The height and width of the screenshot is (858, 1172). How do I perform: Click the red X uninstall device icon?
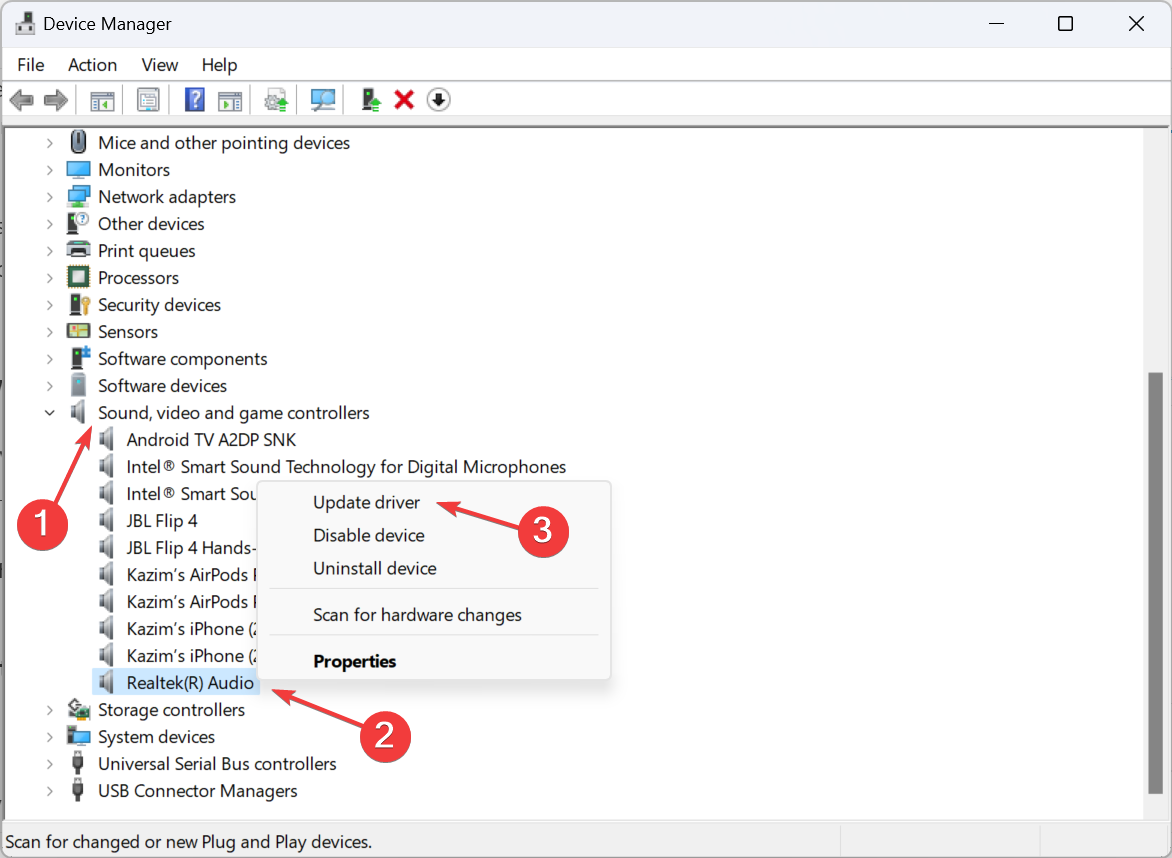point(404,99)
